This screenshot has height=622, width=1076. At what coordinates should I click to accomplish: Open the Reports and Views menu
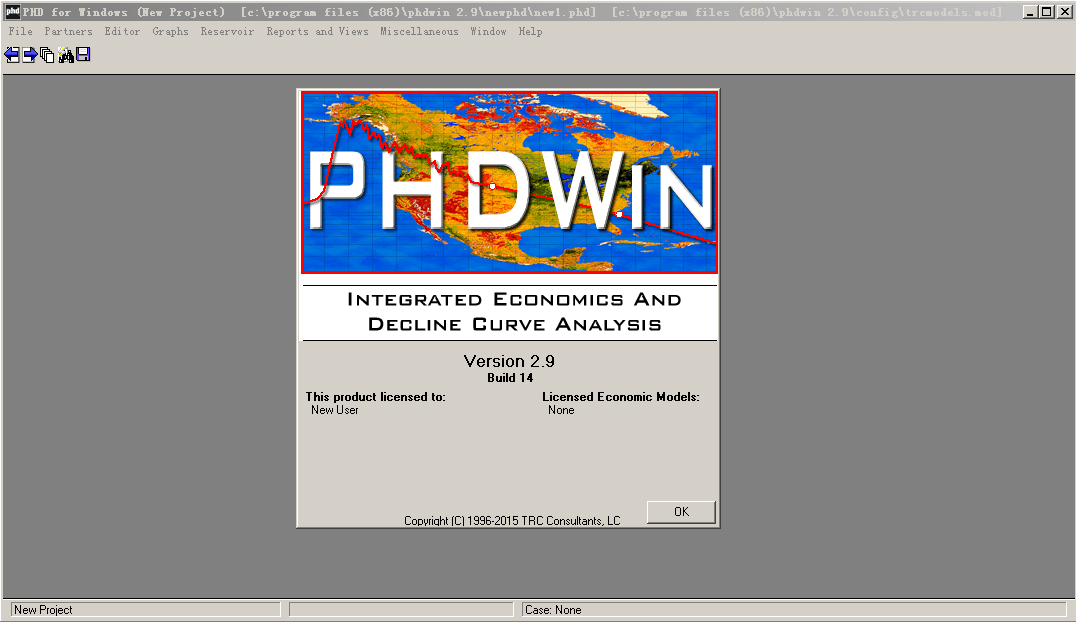(x=317, y=32)
